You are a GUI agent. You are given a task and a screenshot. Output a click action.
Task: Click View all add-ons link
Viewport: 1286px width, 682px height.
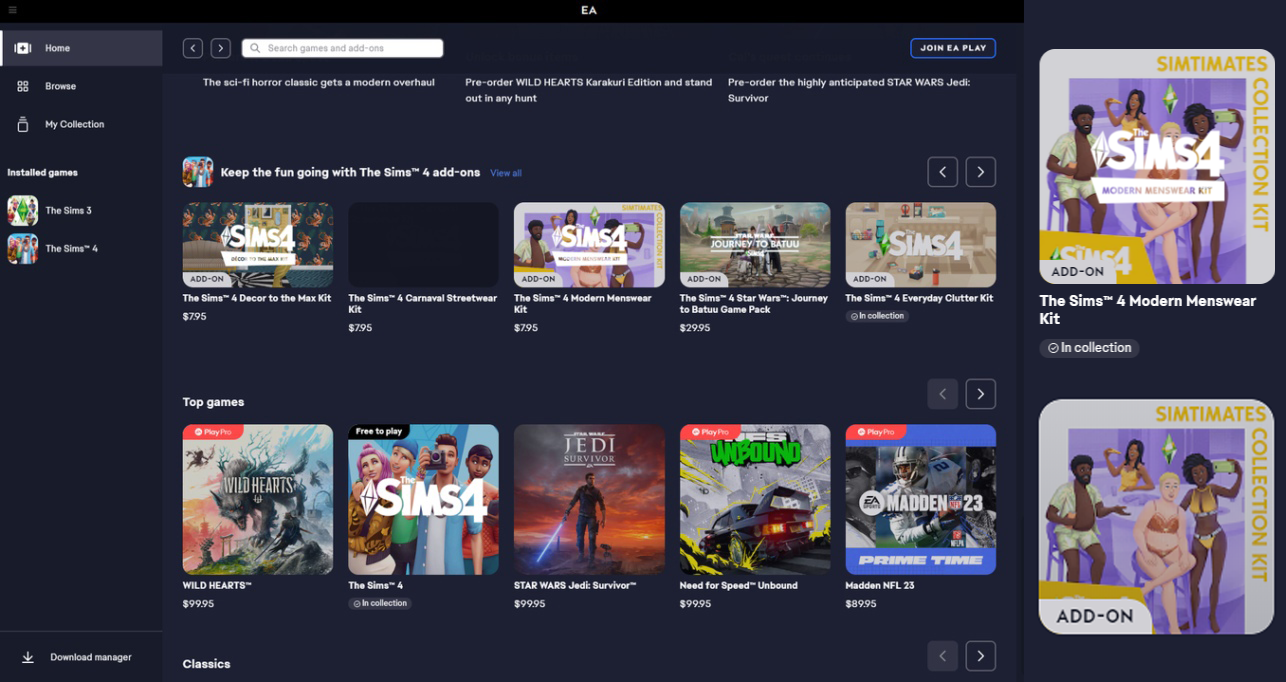pyautogui.click(x=505, y=173)
